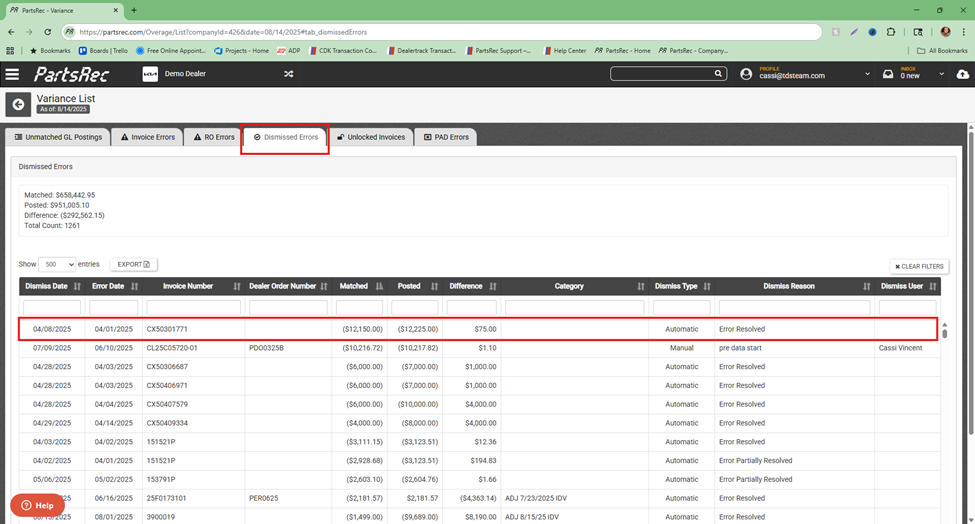
Task: Click the profile user icon
Action: click(746, 74)
